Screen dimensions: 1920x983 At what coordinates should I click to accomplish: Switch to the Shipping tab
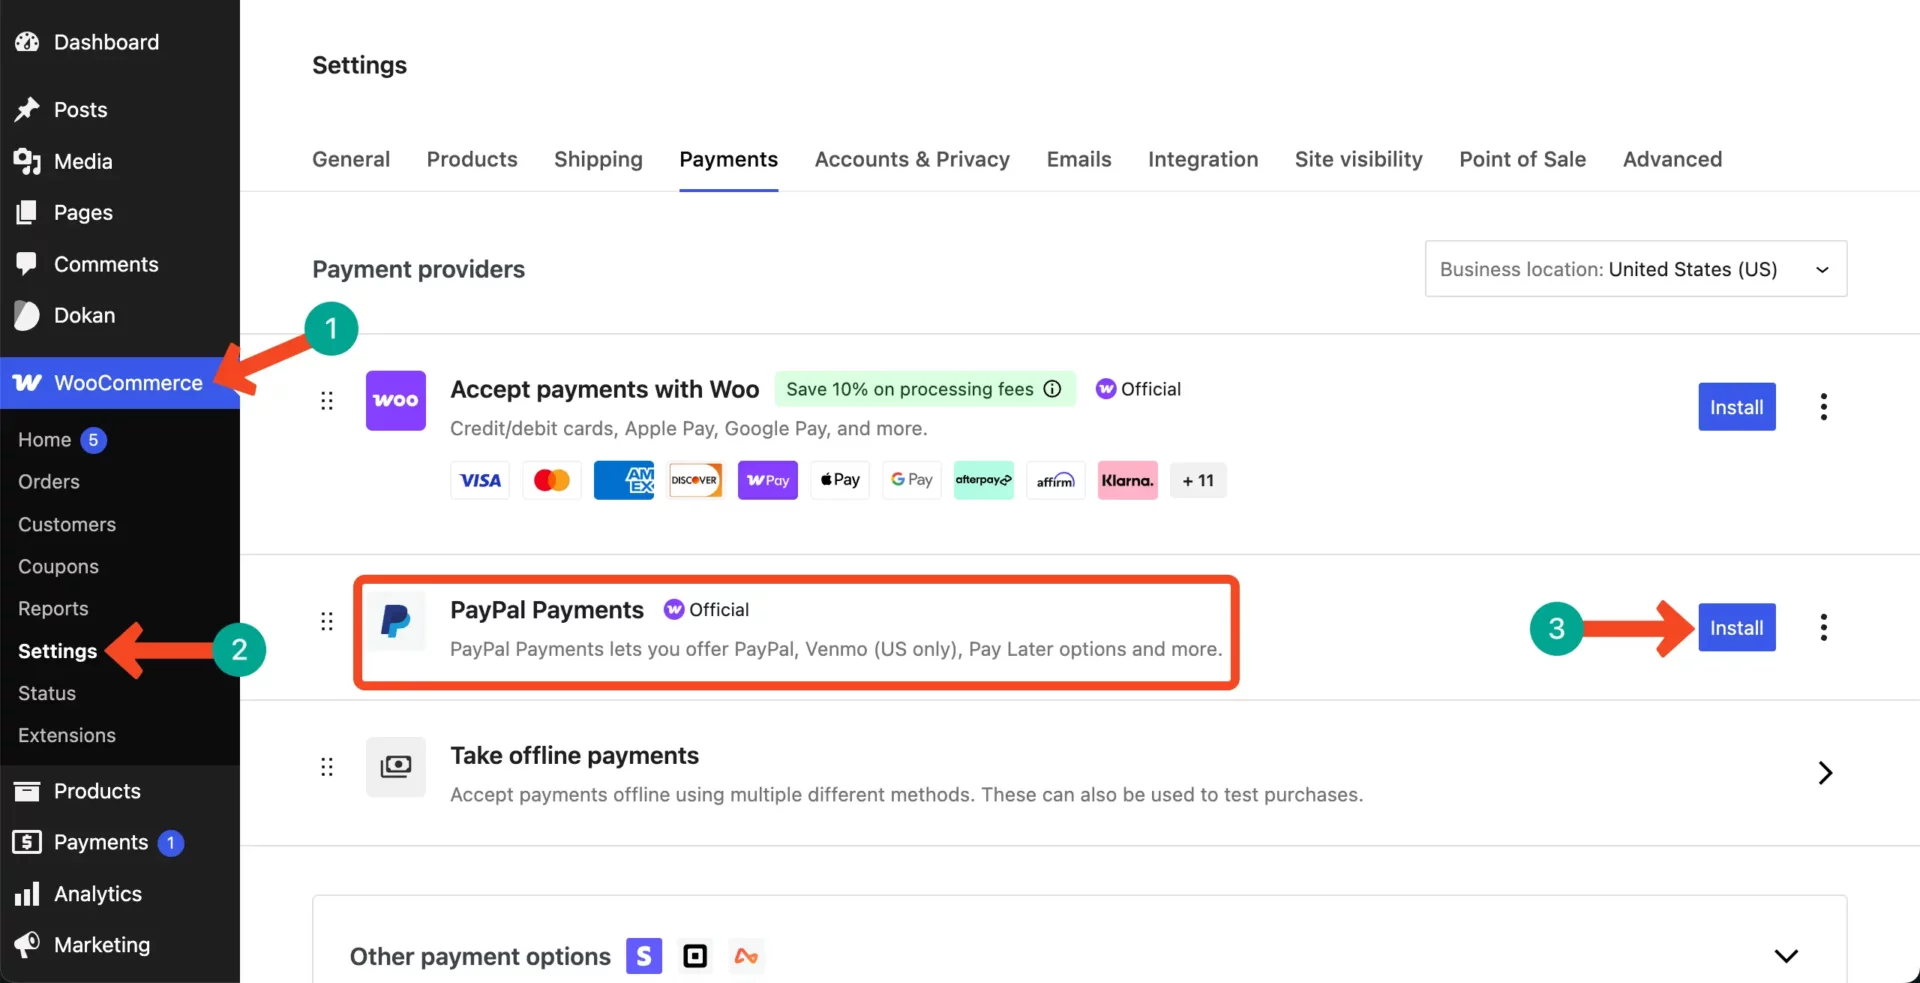point(598,159)
